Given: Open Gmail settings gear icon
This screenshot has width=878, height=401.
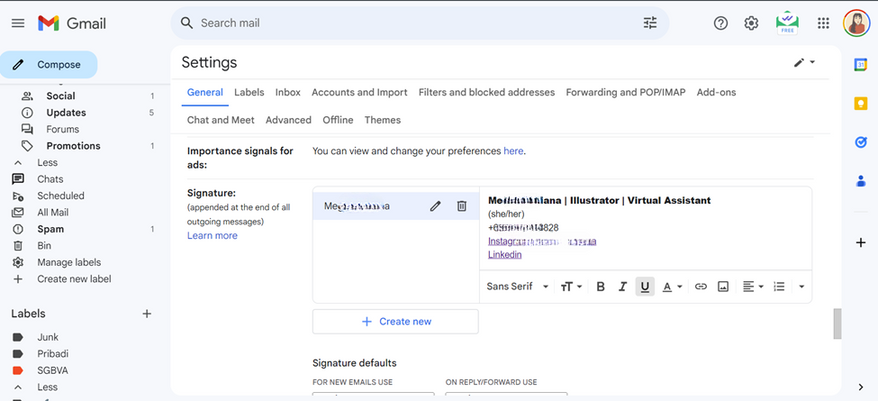Looking at the screenshot, I should click(751, 23).
